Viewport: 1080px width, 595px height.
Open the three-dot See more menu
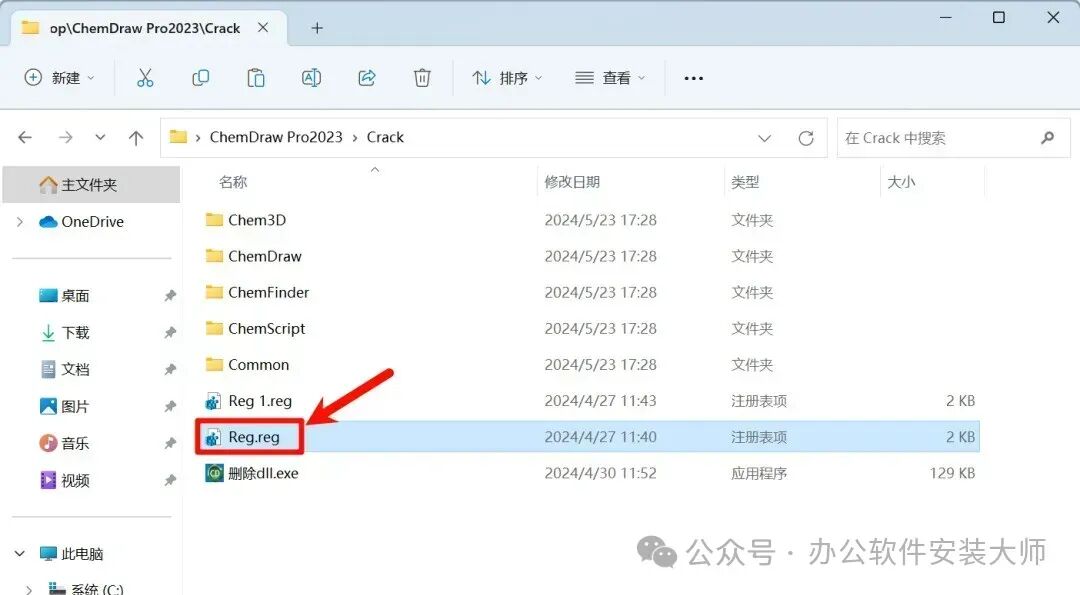(694, 79)
